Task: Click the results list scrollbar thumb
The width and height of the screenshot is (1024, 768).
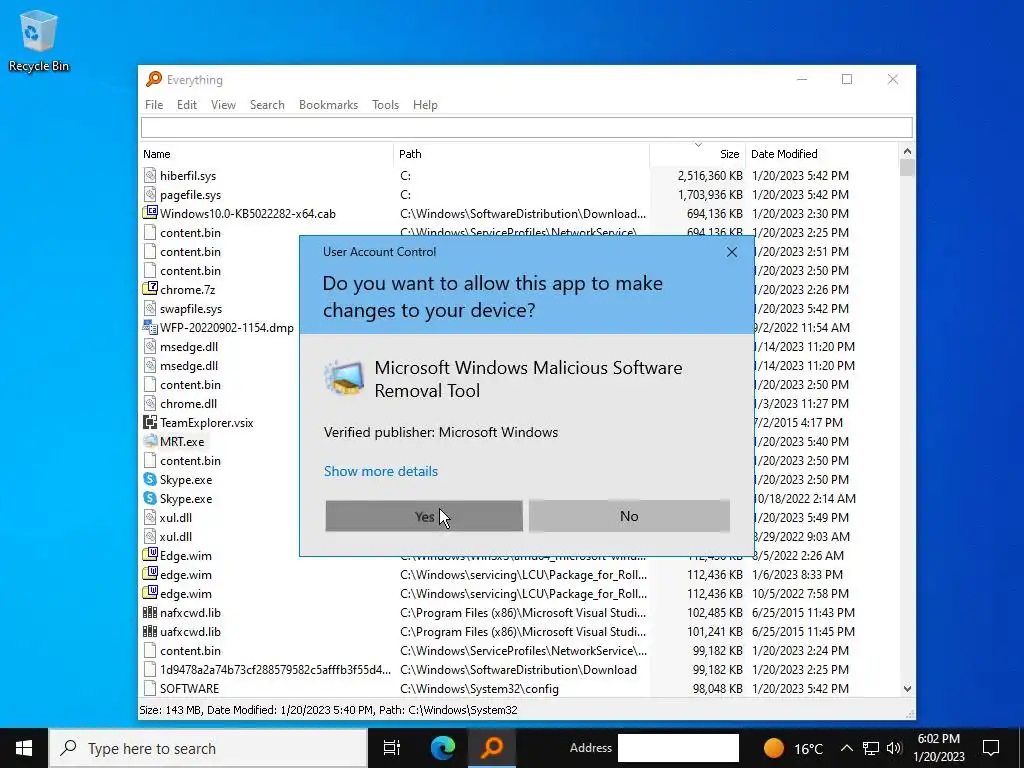Action: 907,168
